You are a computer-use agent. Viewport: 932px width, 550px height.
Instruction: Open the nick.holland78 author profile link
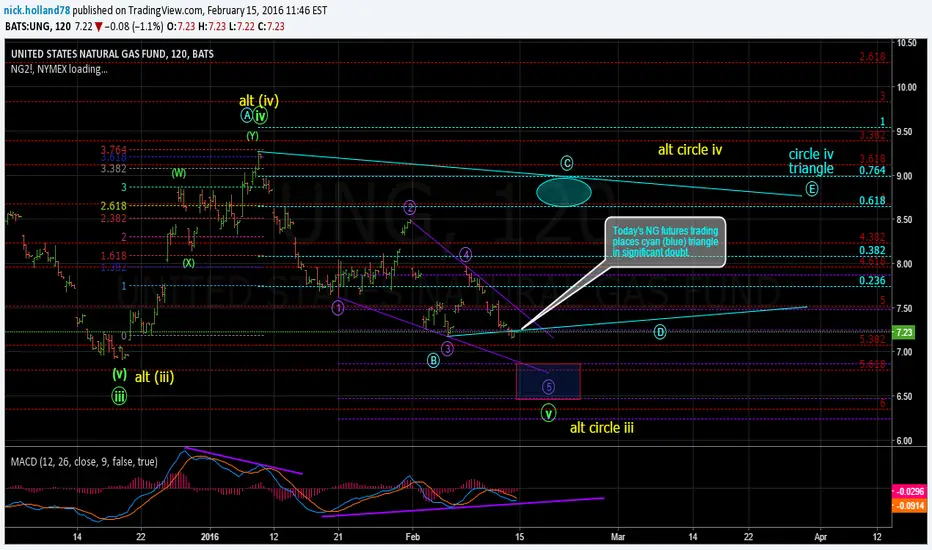pyautogui.click(x=37, y=10)
